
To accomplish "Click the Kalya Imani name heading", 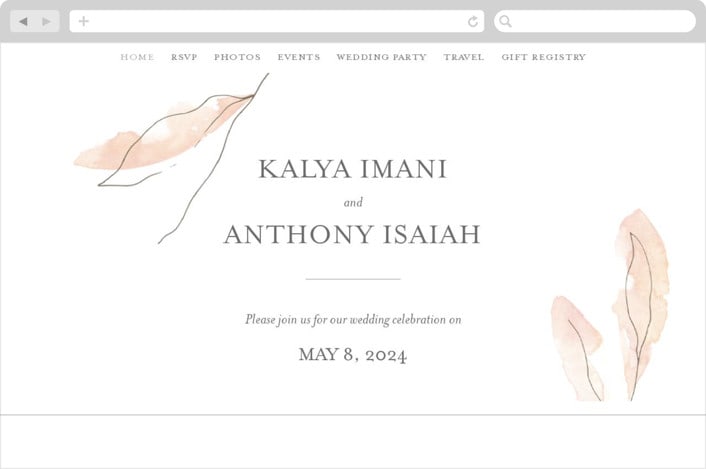I will click(353, 169).
